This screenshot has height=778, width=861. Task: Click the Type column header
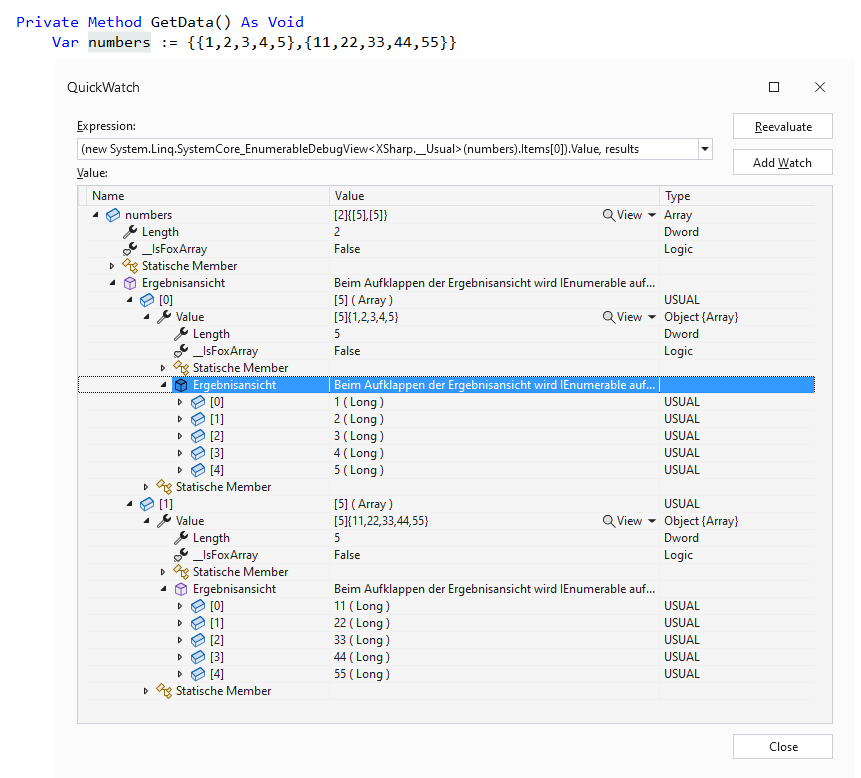(737, 196)
